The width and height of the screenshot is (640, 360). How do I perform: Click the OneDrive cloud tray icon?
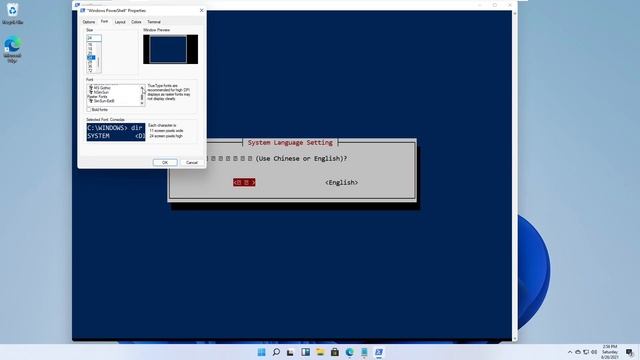(578, 352)
